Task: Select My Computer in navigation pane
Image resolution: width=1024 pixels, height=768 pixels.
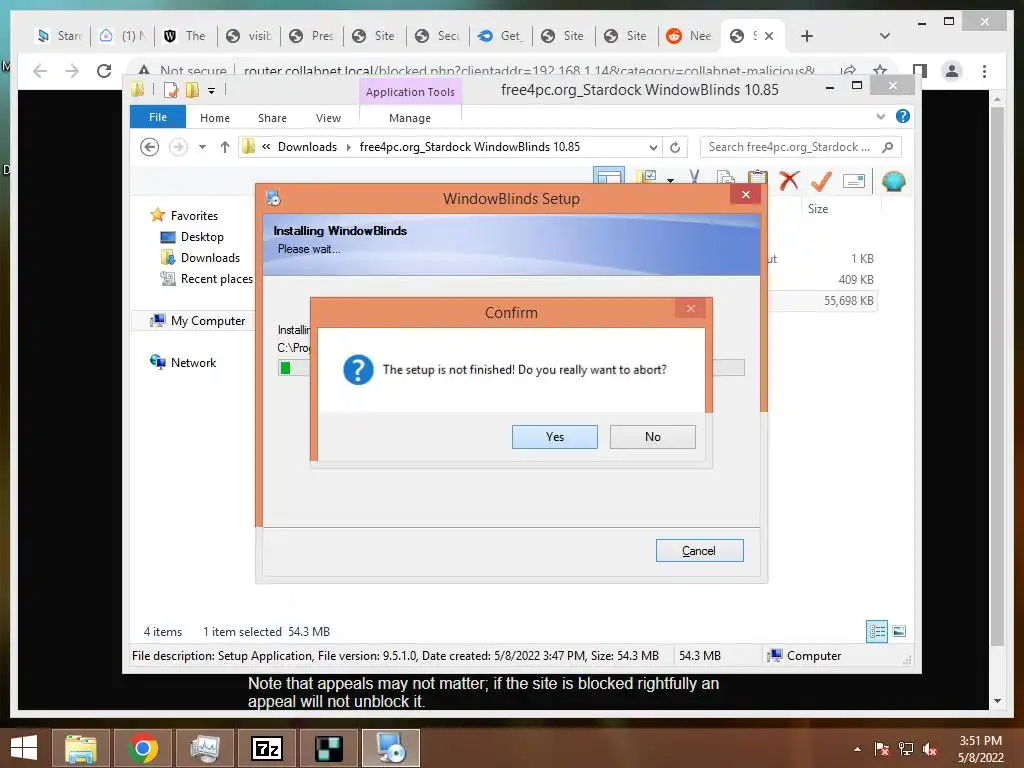Action: (198, 321)
